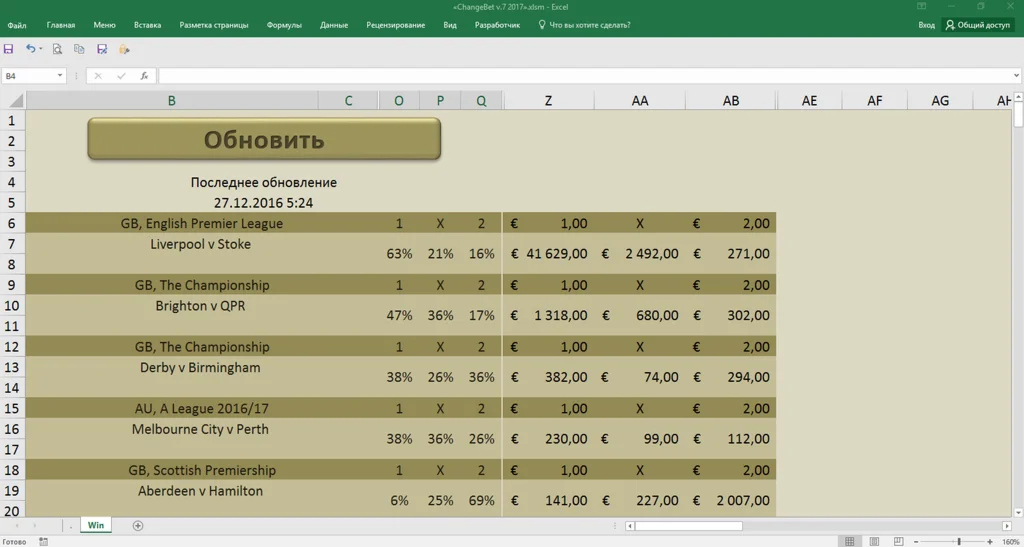
Task: Click the Save icon in quick access toolbar
Action: (9, 49)
